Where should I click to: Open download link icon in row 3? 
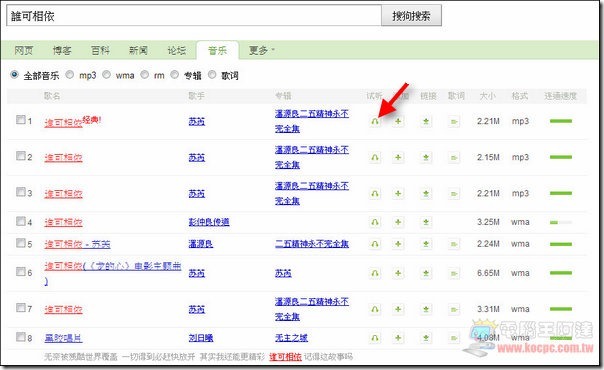(426, 194)
